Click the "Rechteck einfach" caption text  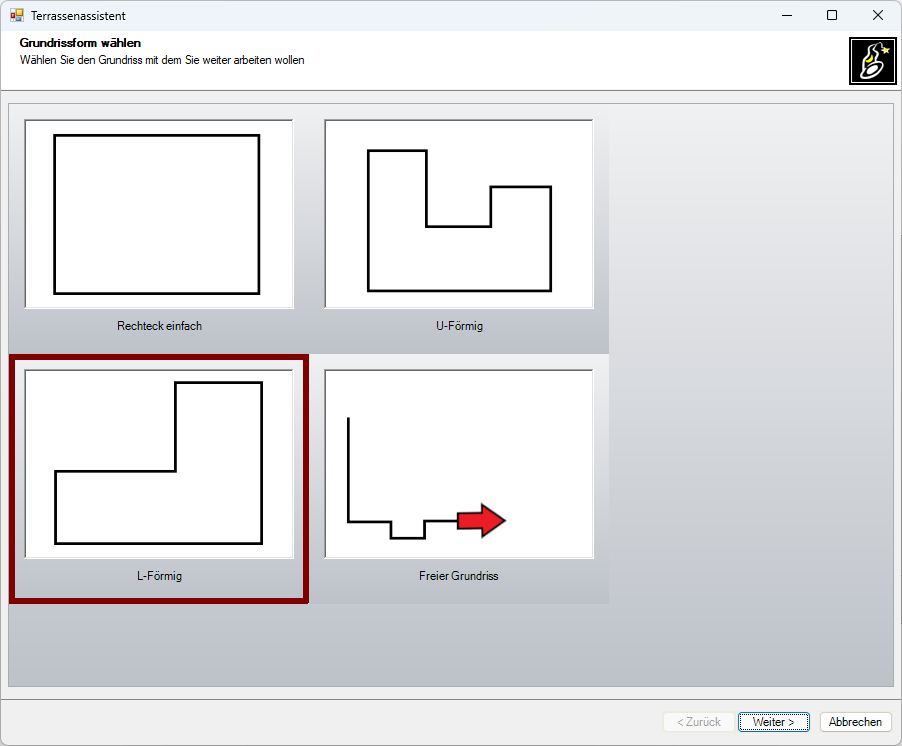[159, 326]
